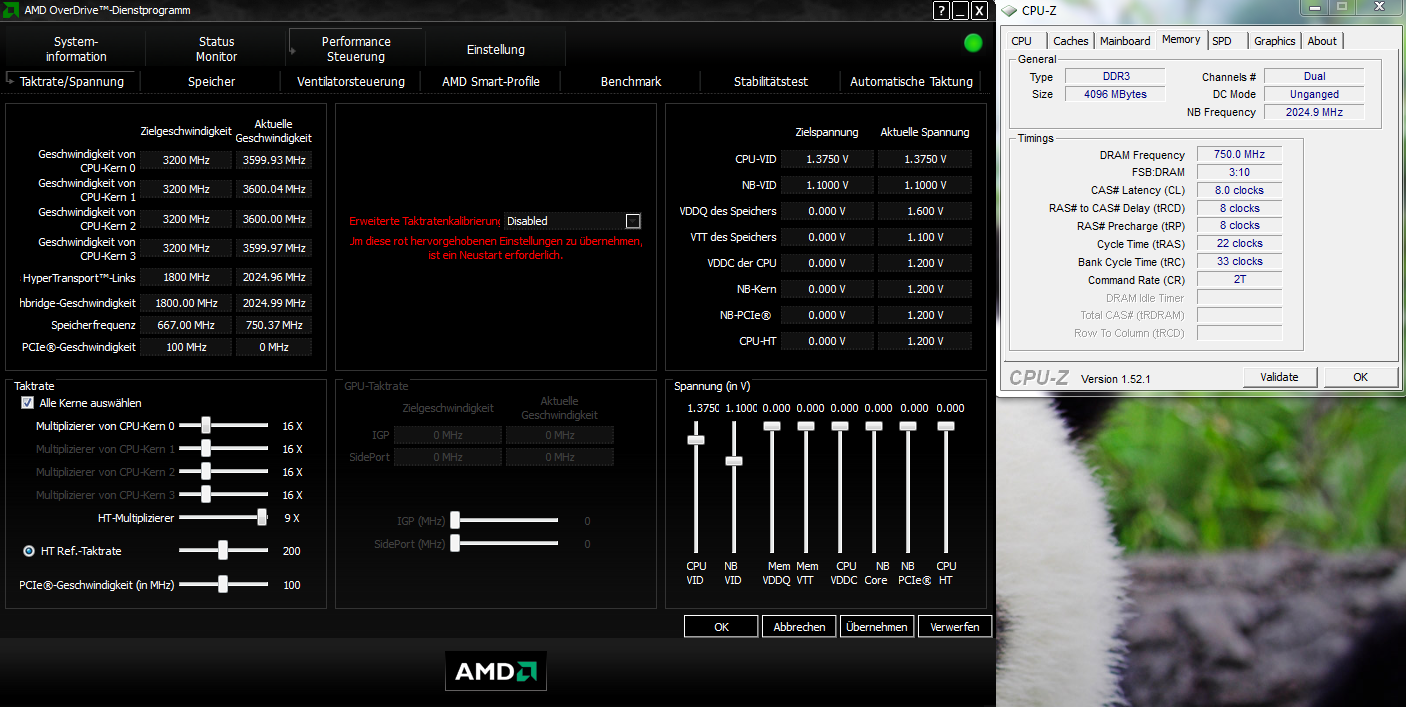Click the CPU-VID Zielspannung field 1.3750 V
Viewport: 1406px width, 707px height.
tap(827, 159)
